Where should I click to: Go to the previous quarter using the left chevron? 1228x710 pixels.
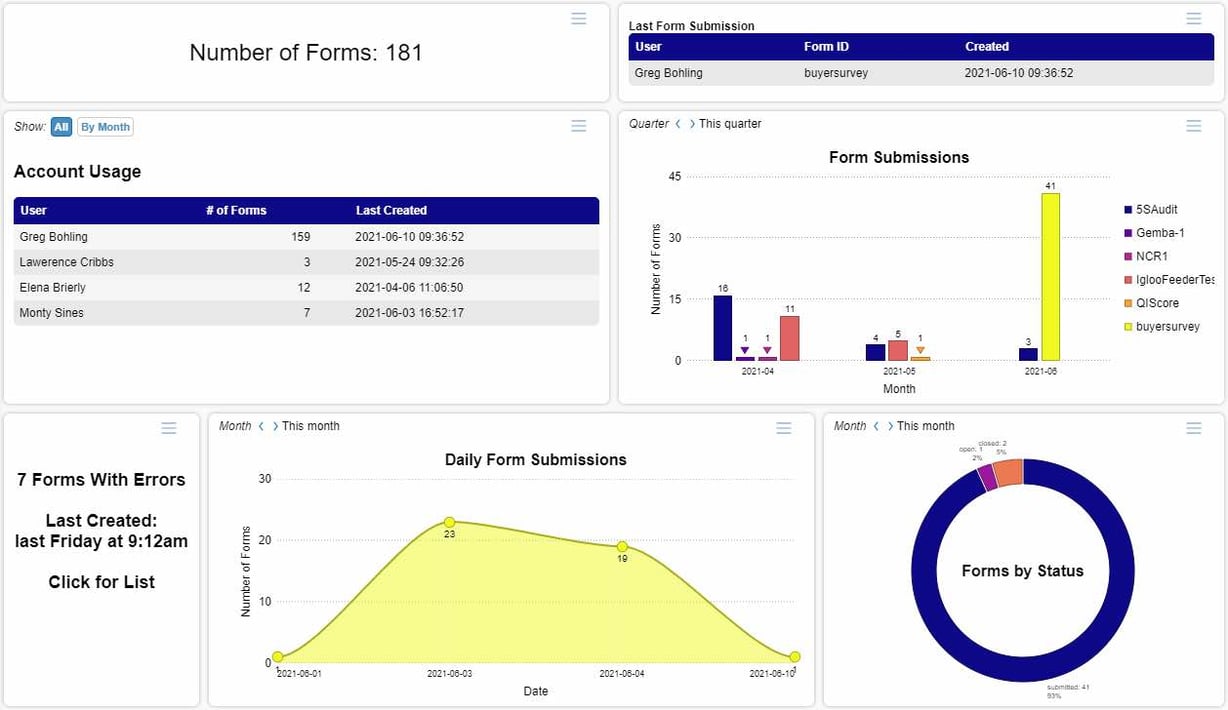pos(678,123)
